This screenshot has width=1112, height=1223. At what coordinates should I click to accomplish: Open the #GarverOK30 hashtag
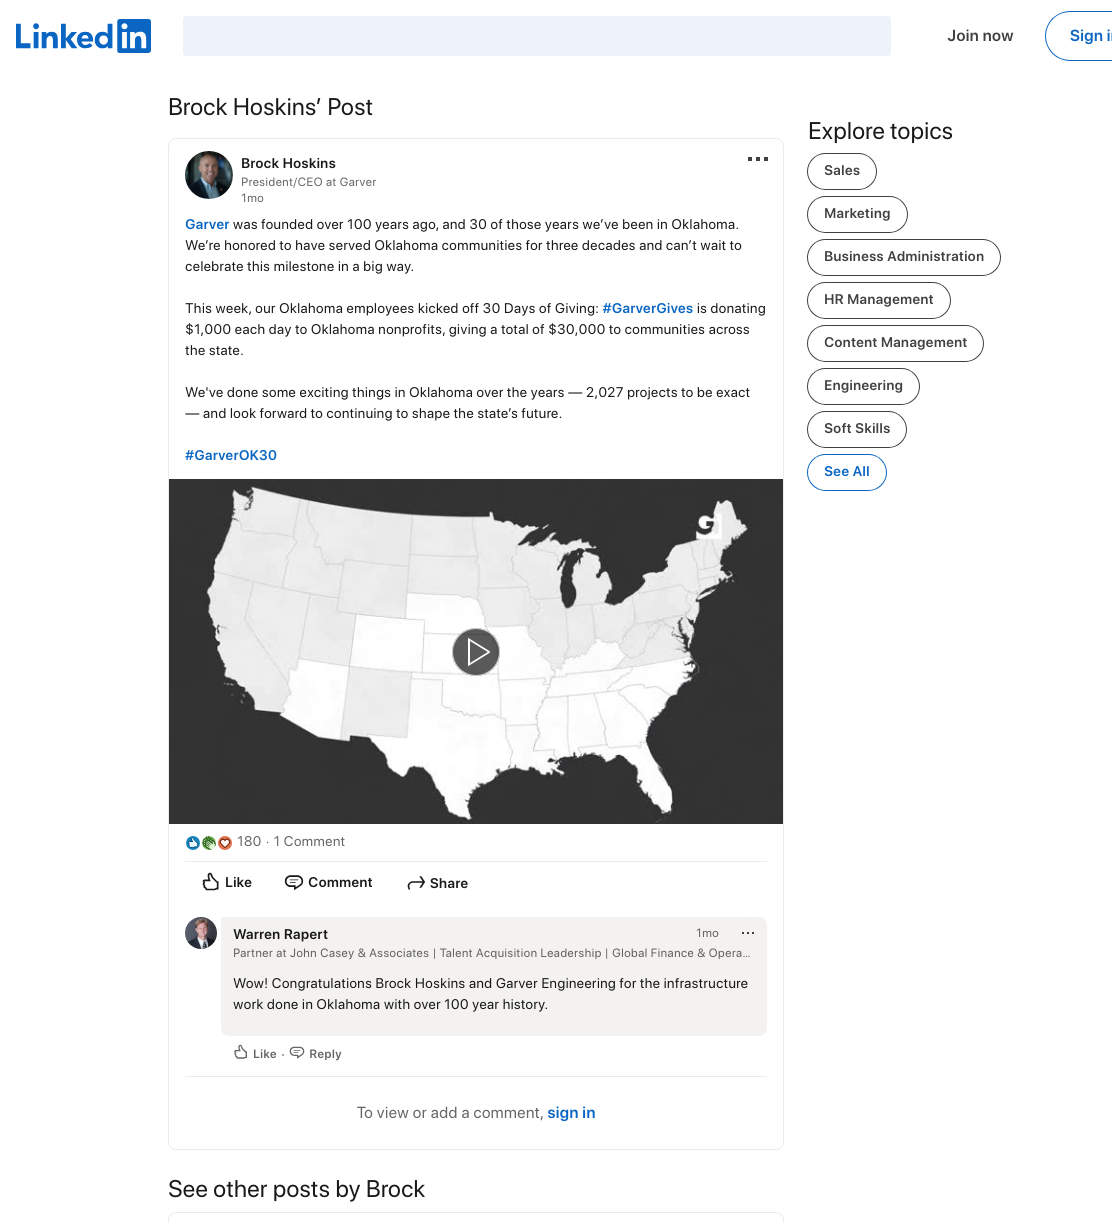click(231, 455)
